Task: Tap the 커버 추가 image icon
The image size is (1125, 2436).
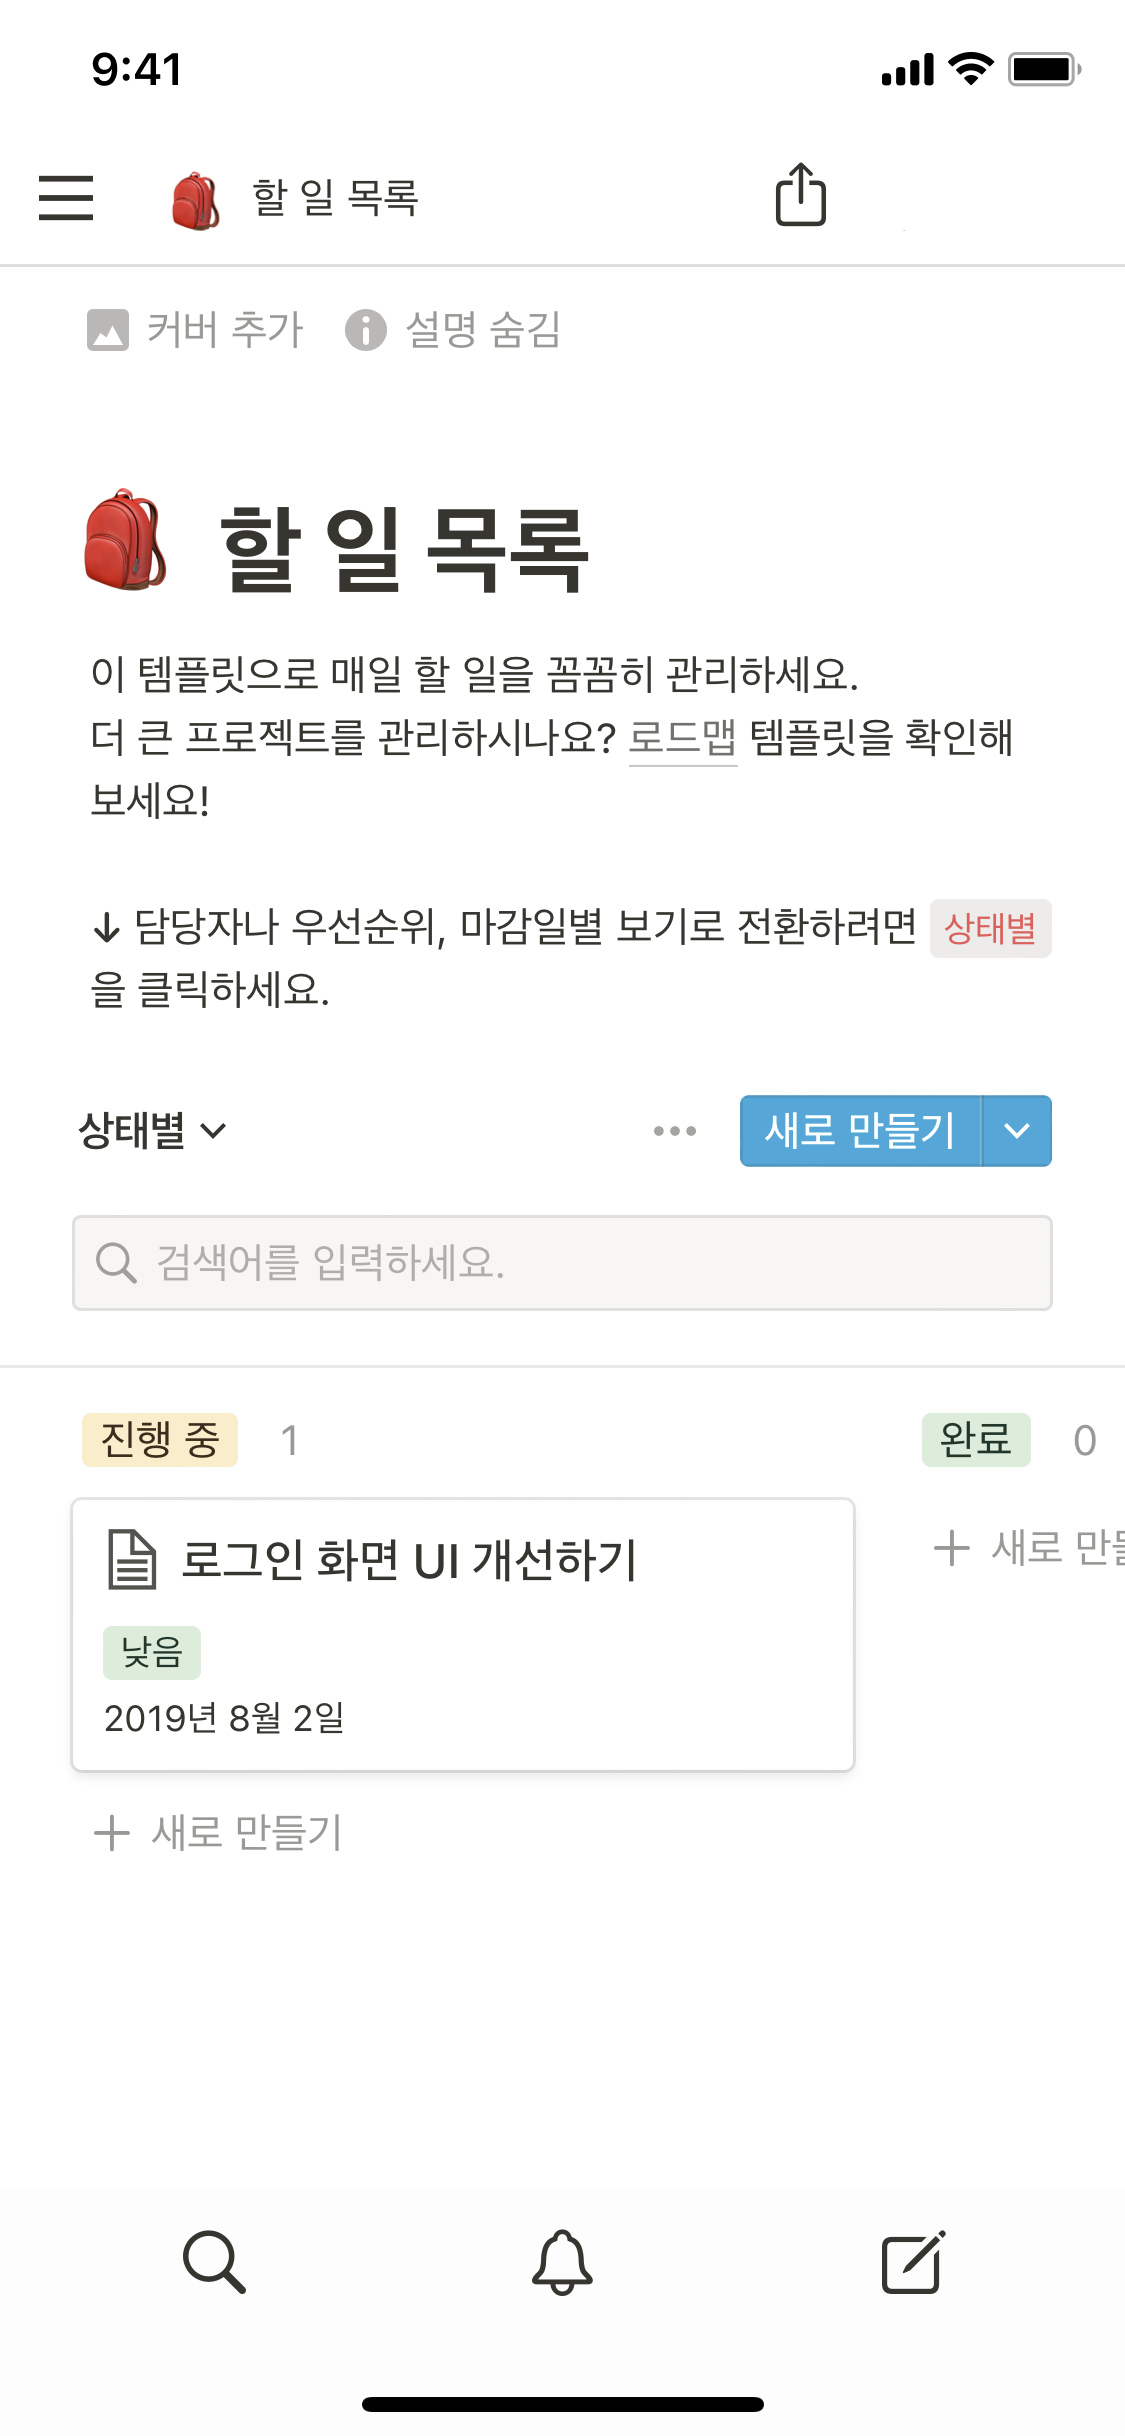Action: click(108, 330)
